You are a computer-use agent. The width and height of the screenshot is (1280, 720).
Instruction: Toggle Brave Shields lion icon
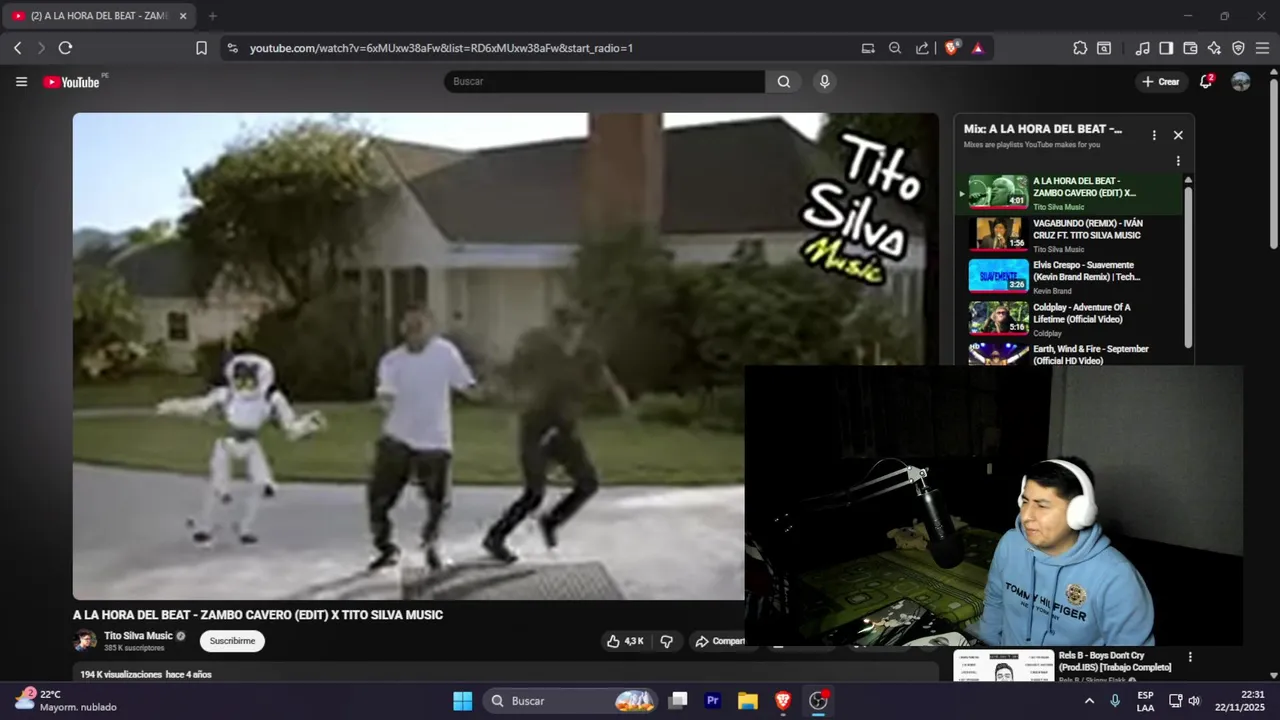tap(951, 47)
